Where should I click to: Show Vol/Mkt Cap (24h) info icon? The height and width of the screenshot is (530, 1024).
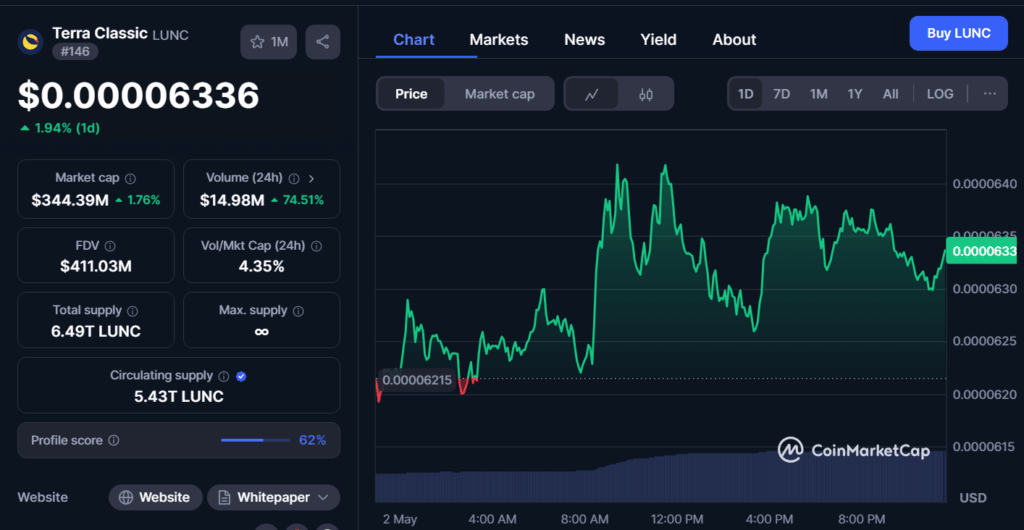(x=317, y=246)
